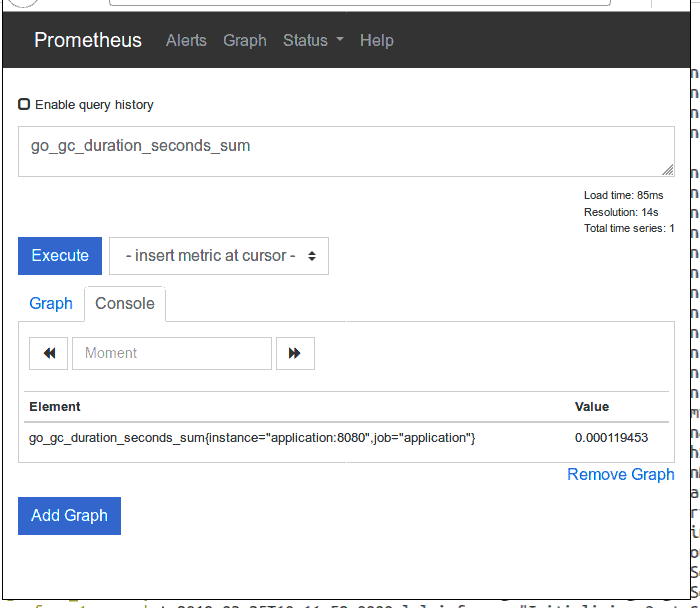Viewport: 700px width, 608px height.
Task: Grab the query box resize handle
Action: click(668, 170)
